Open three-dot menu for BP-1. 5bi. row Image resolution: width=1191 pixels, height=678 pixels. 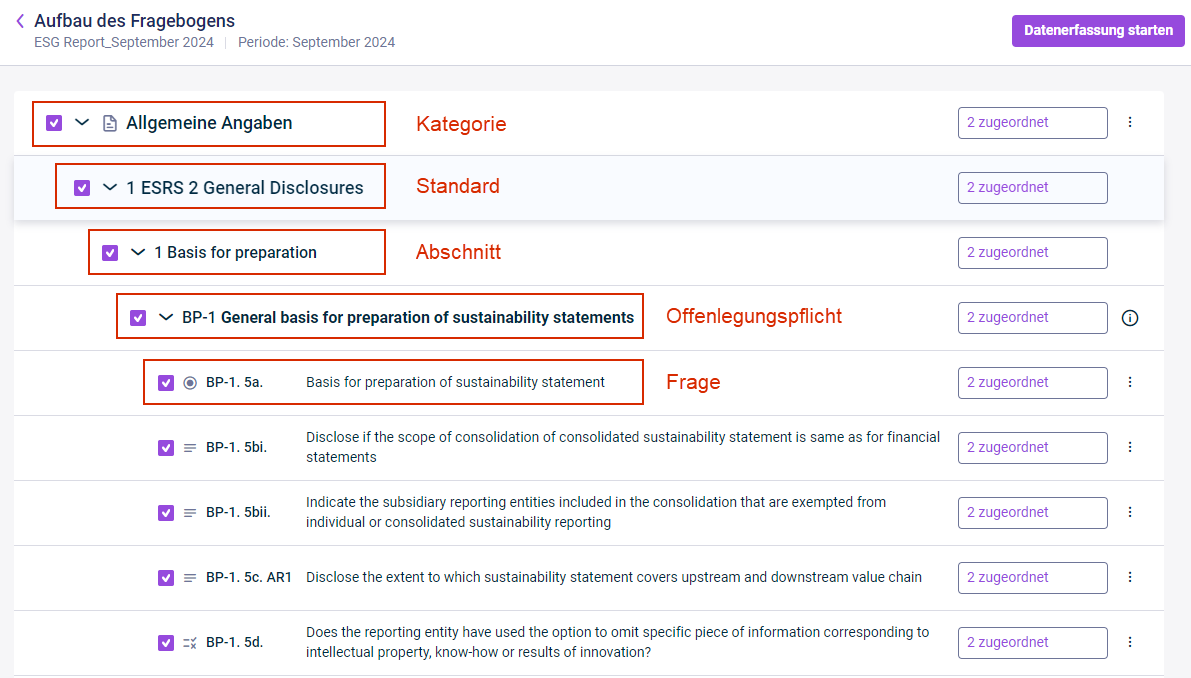[1129, 447]
